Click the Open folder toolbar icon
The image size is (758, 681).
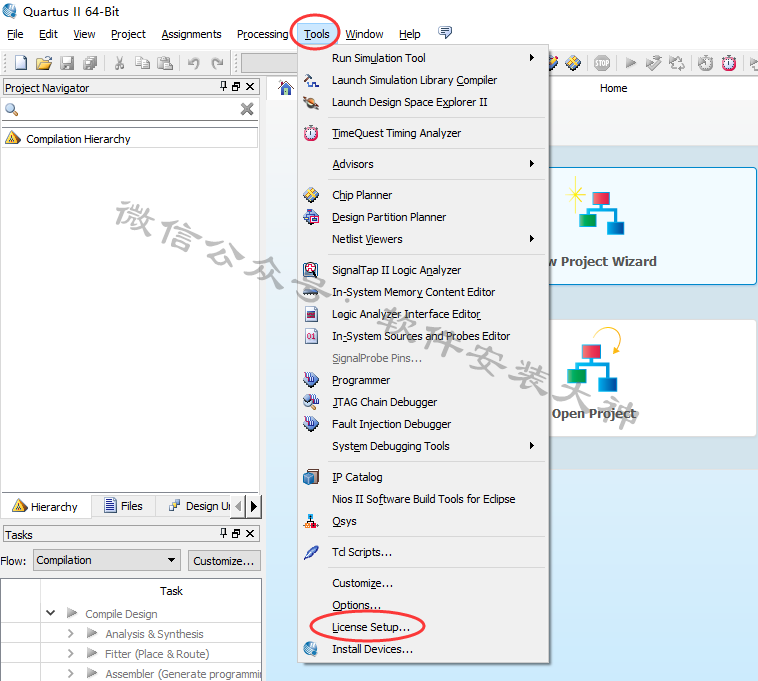pyautogui.click(x=44, y=63)
